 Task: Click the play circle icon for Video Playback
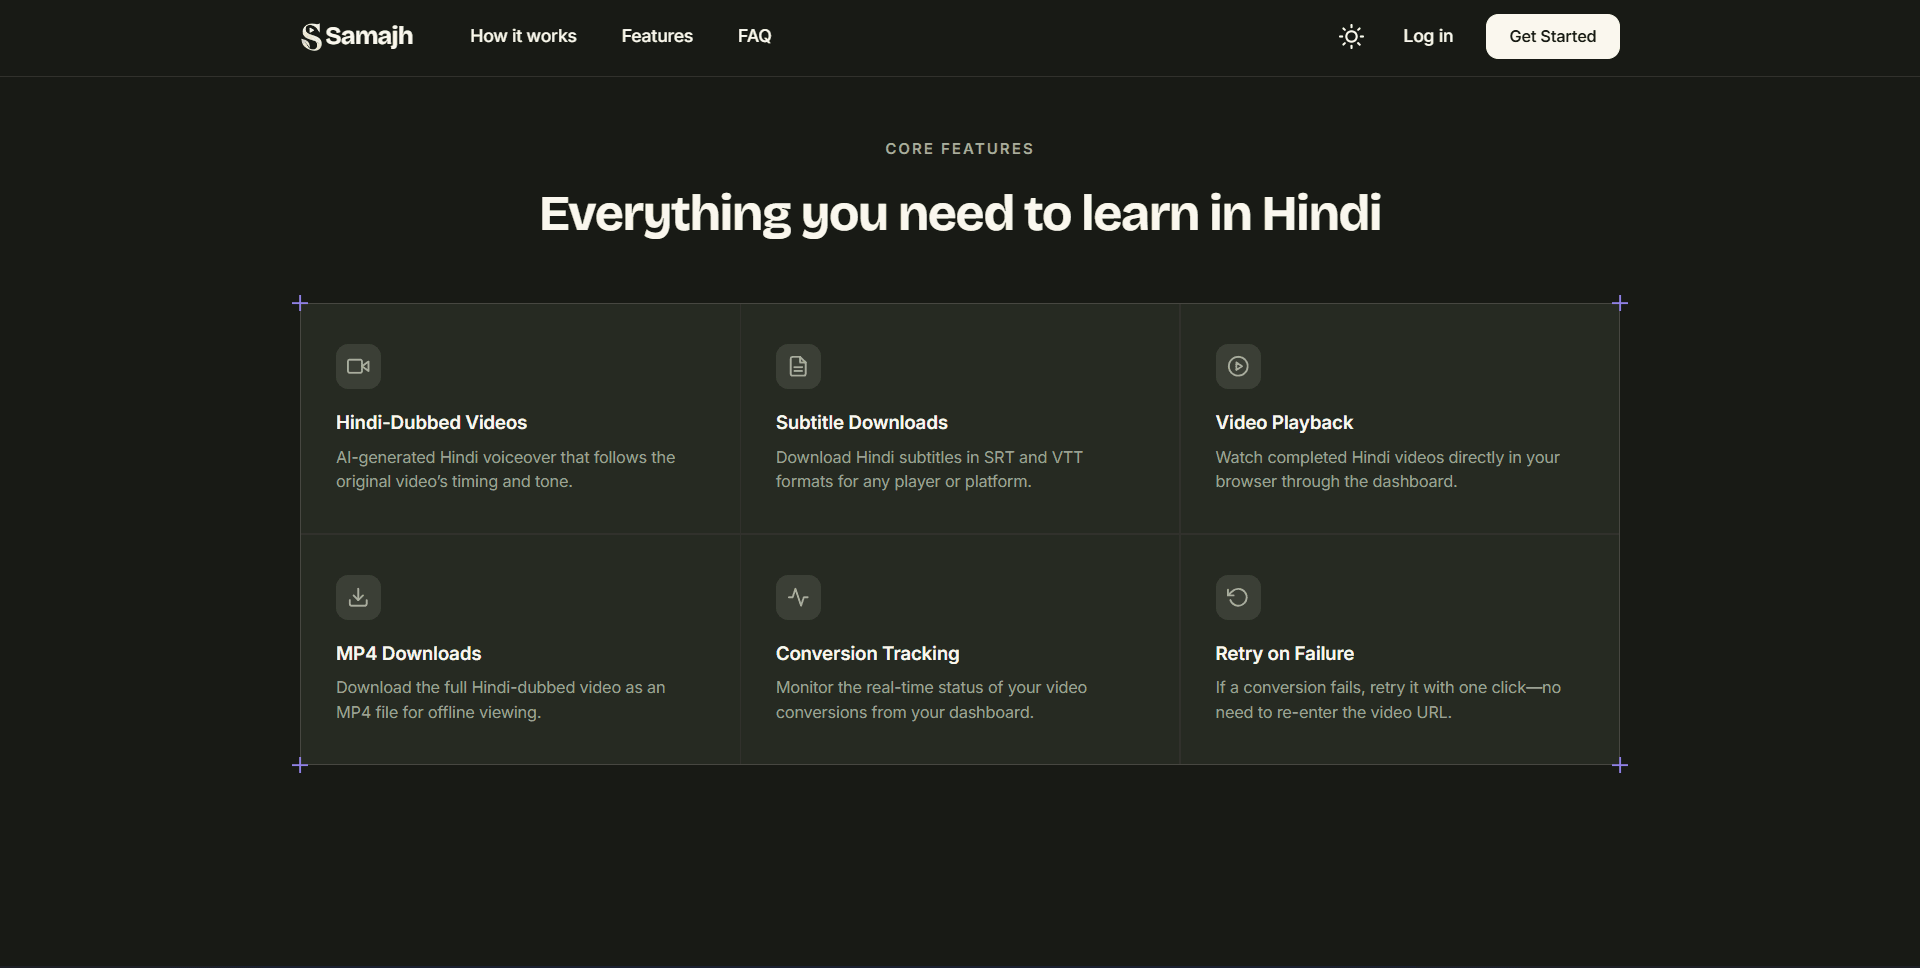(1238, 366)
